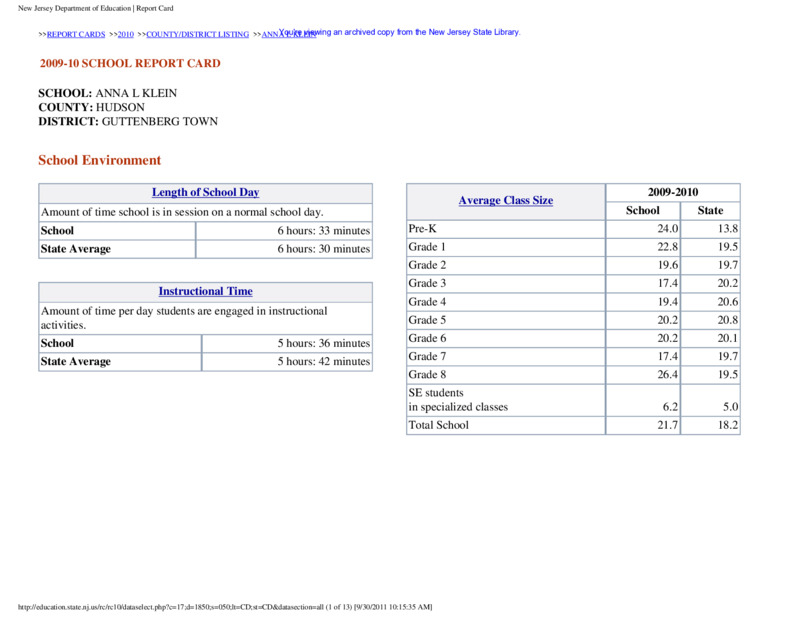Select Pre-K school value '24.0'
Viewport: 800px width, 618px height.
tap(667, 229)
